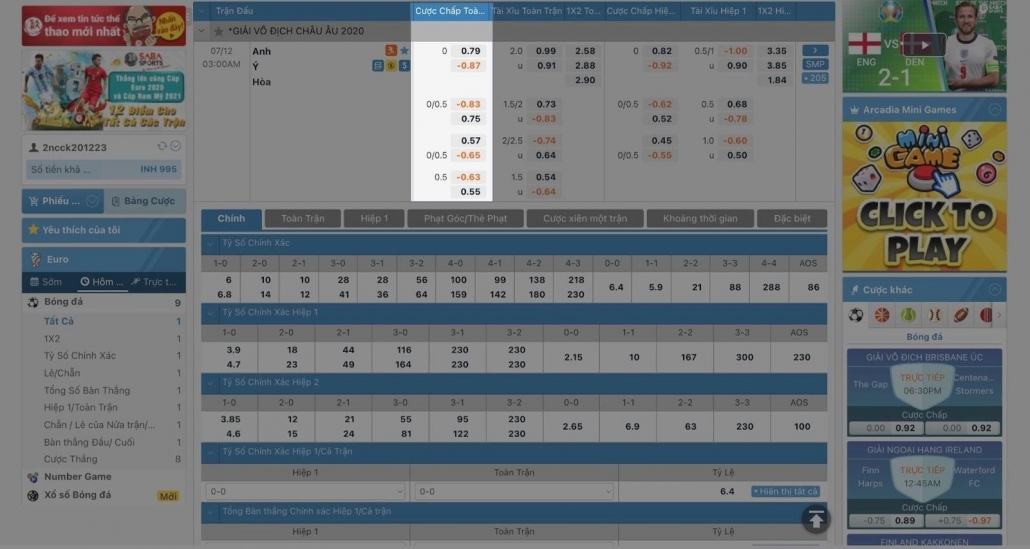
Task: Click the Hiển thị tất cả button
Action: point(785,491)
